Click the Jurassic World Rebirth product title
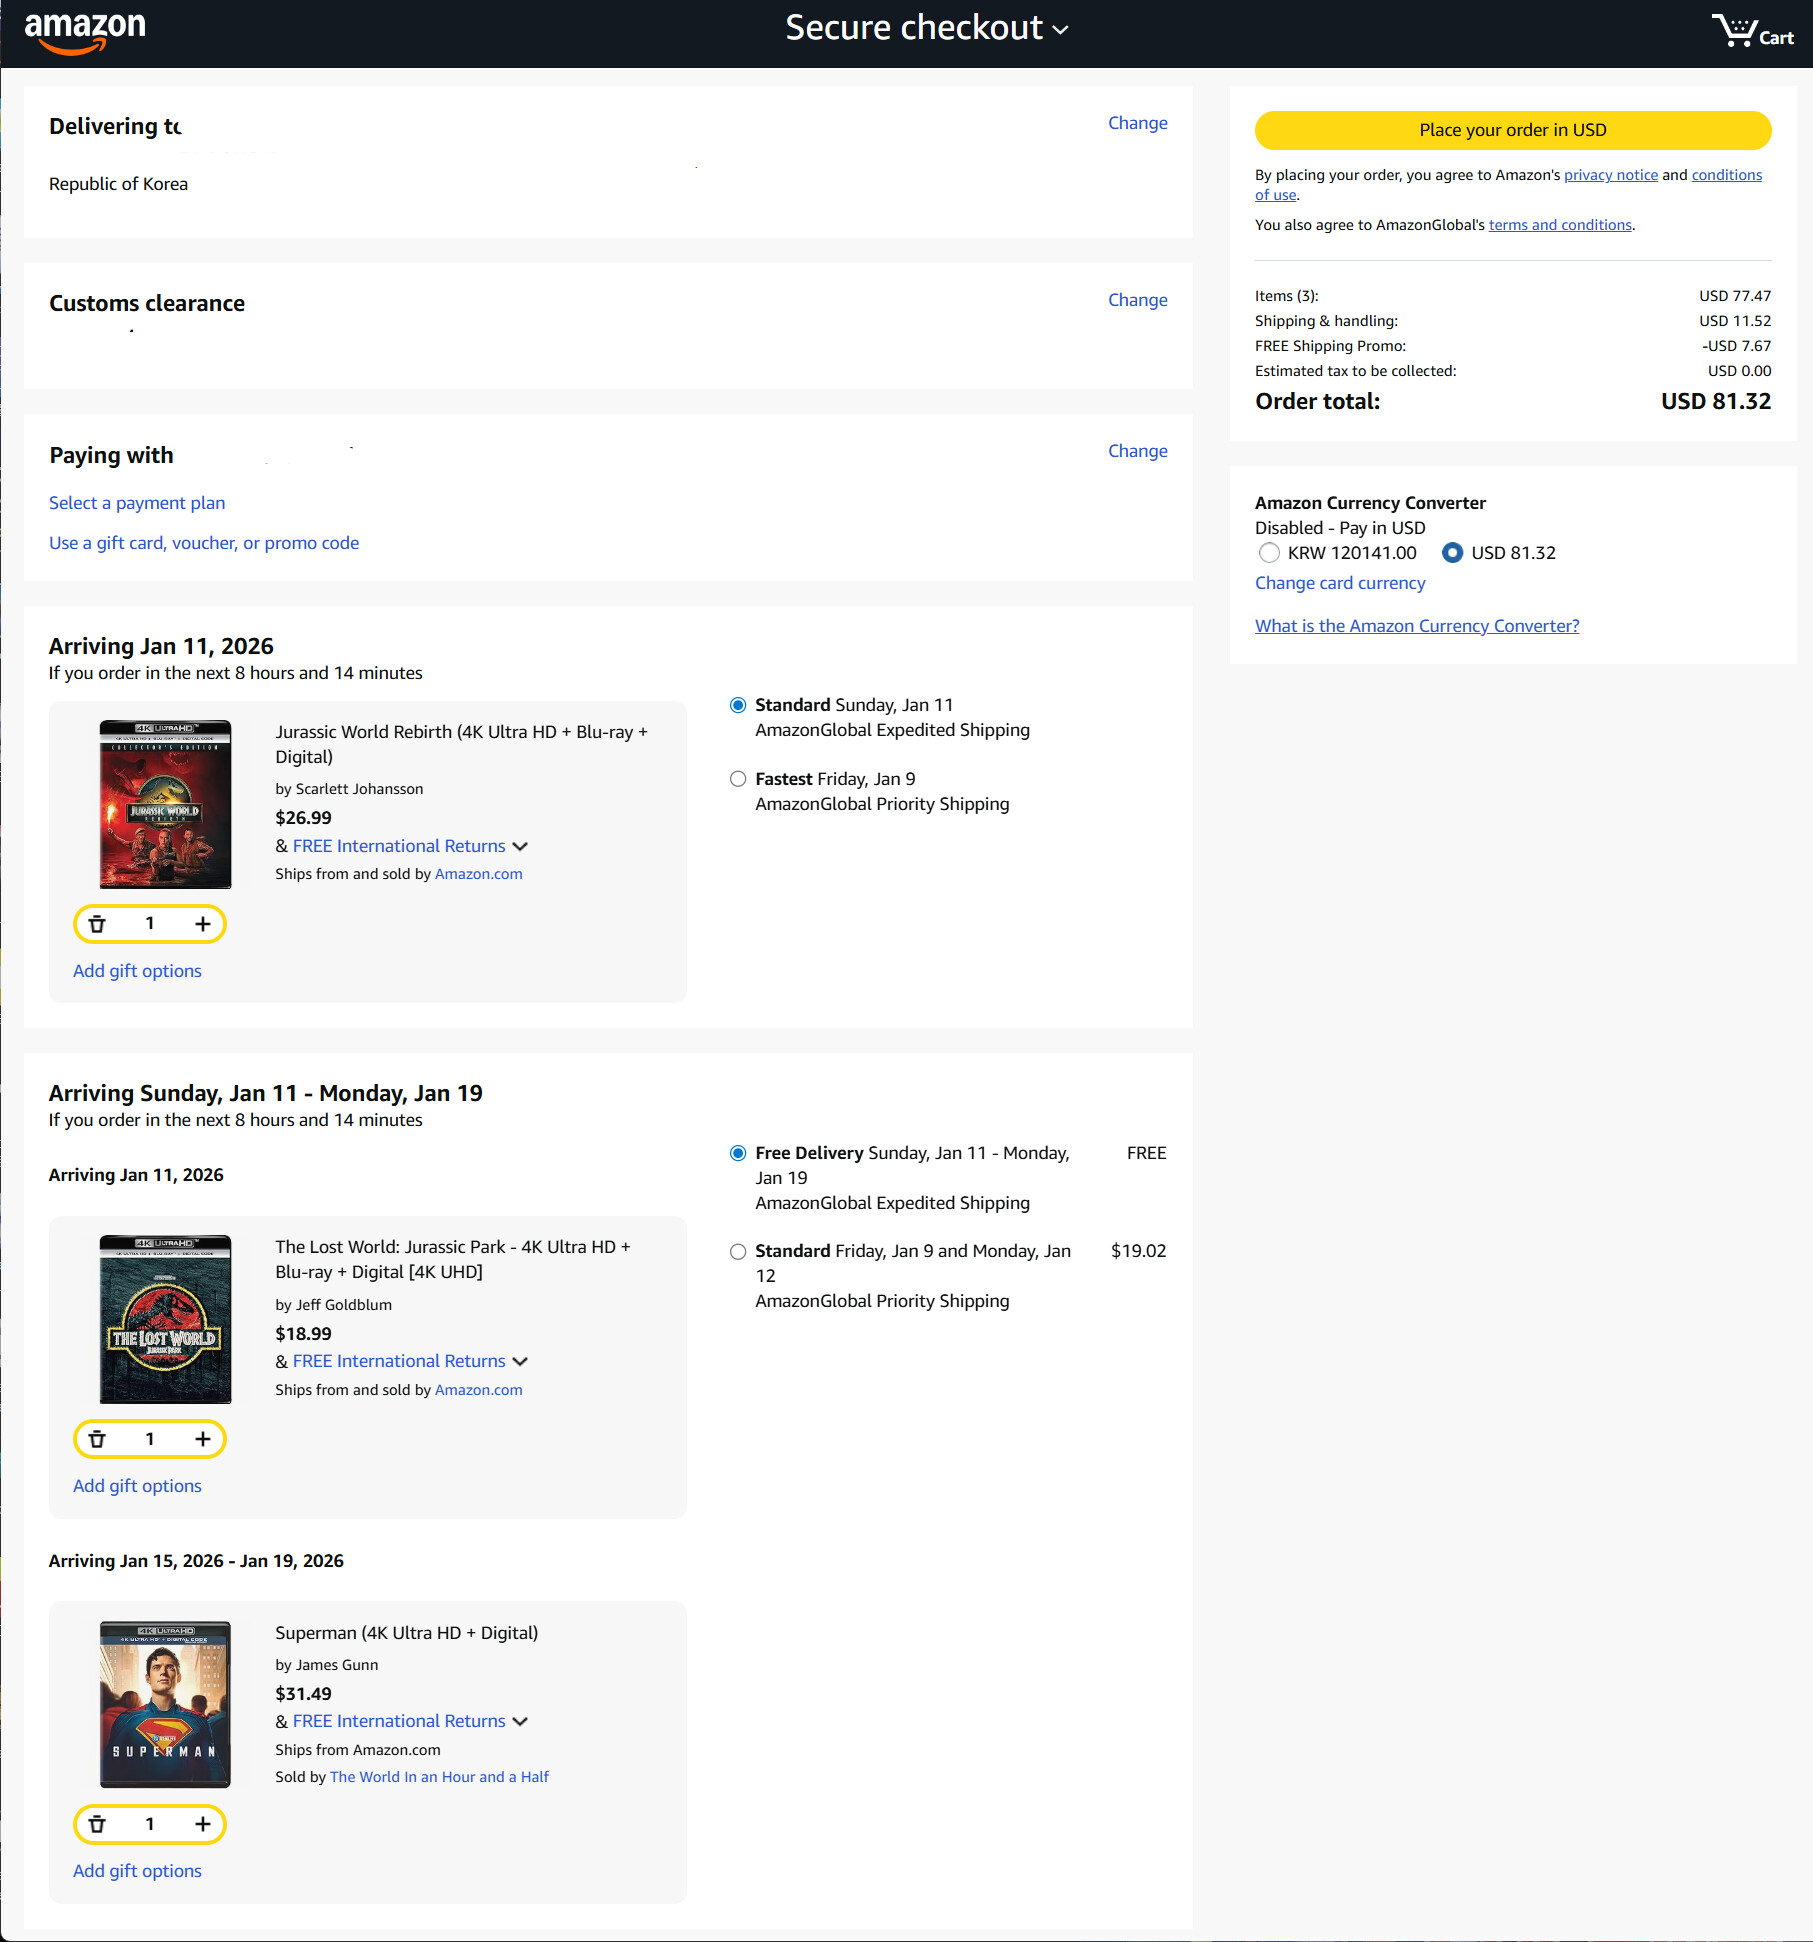This screenshot has width=1813, height=1942. (x=461, y=744)
